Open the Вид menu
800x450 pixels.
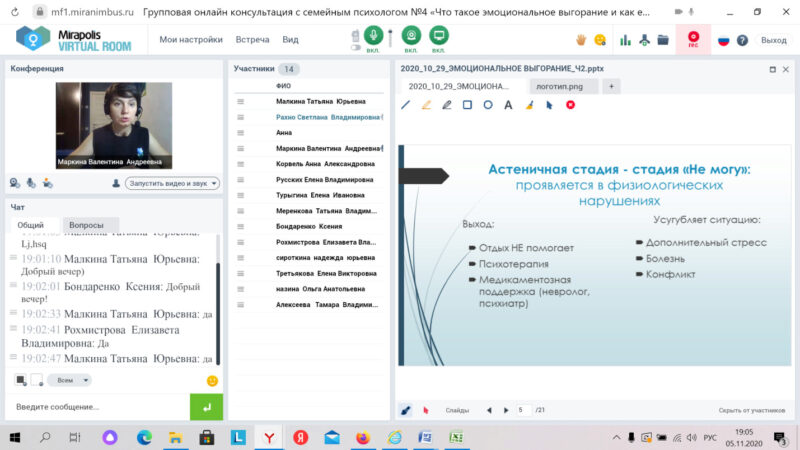pos(290,39)
